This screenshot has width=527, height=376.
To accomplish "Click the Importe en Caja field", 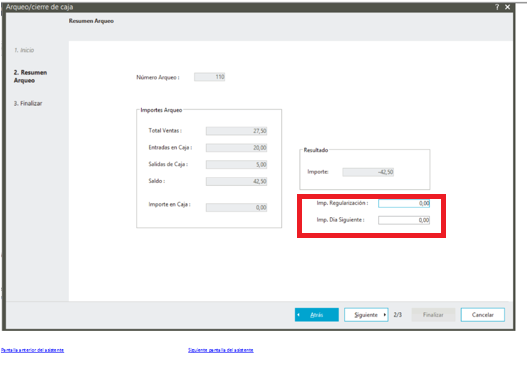I will coord(236,208).
